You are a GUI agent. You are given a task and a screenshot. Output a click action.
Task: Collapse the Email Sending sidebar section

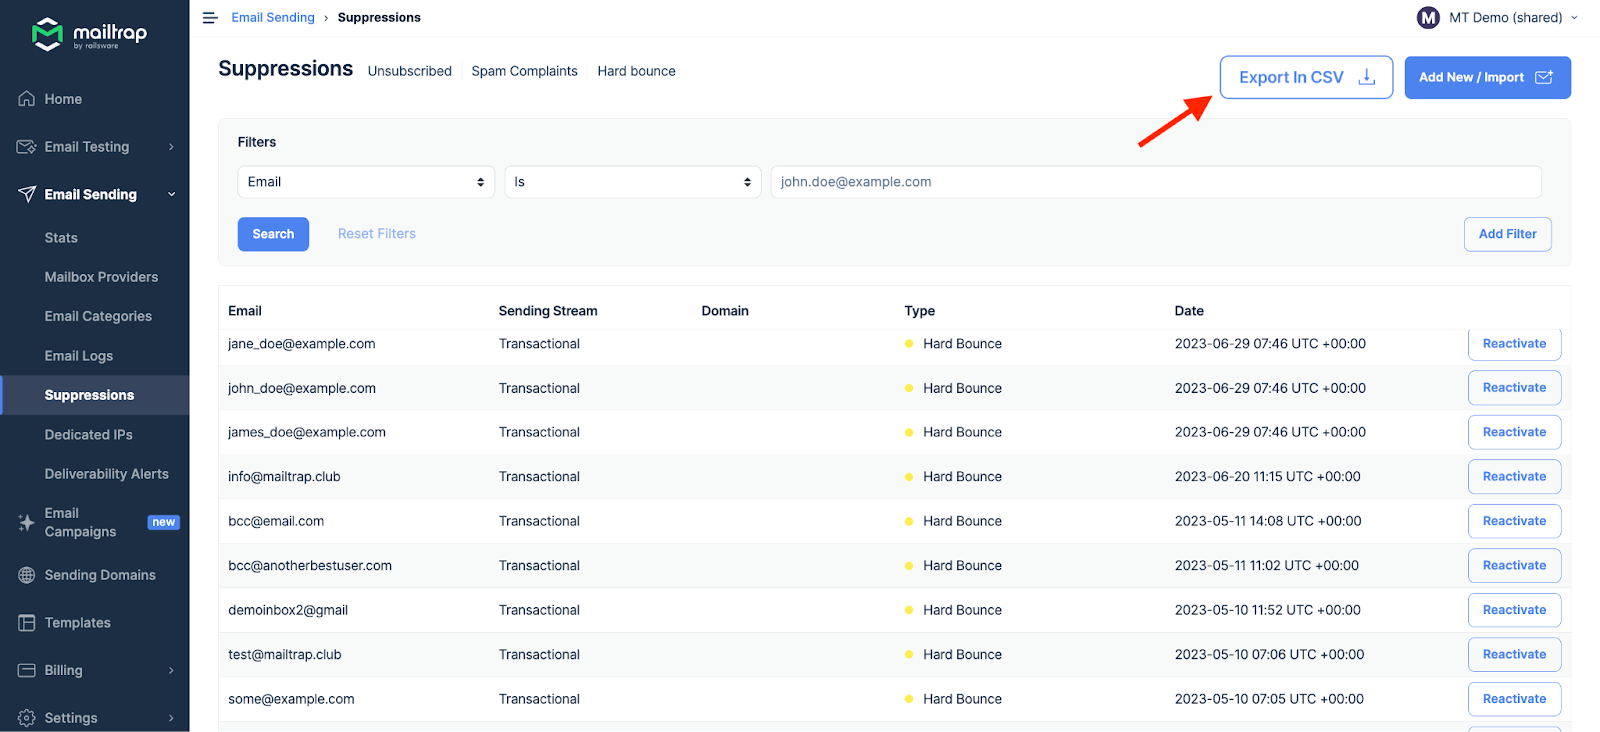tap(171, 195)
